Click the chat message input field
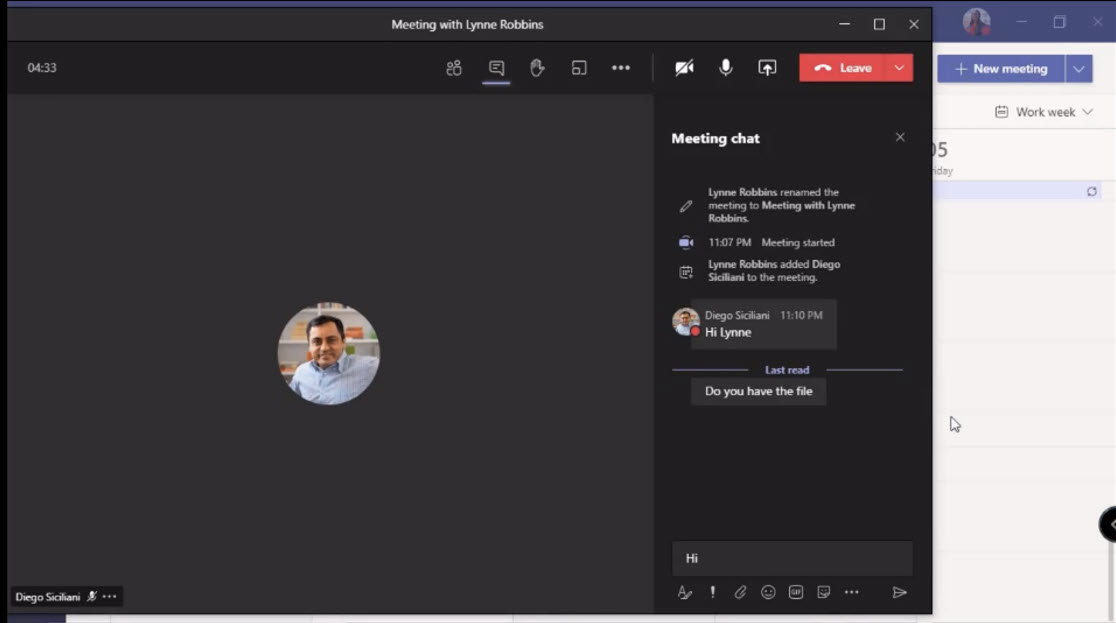 point(792,558)
